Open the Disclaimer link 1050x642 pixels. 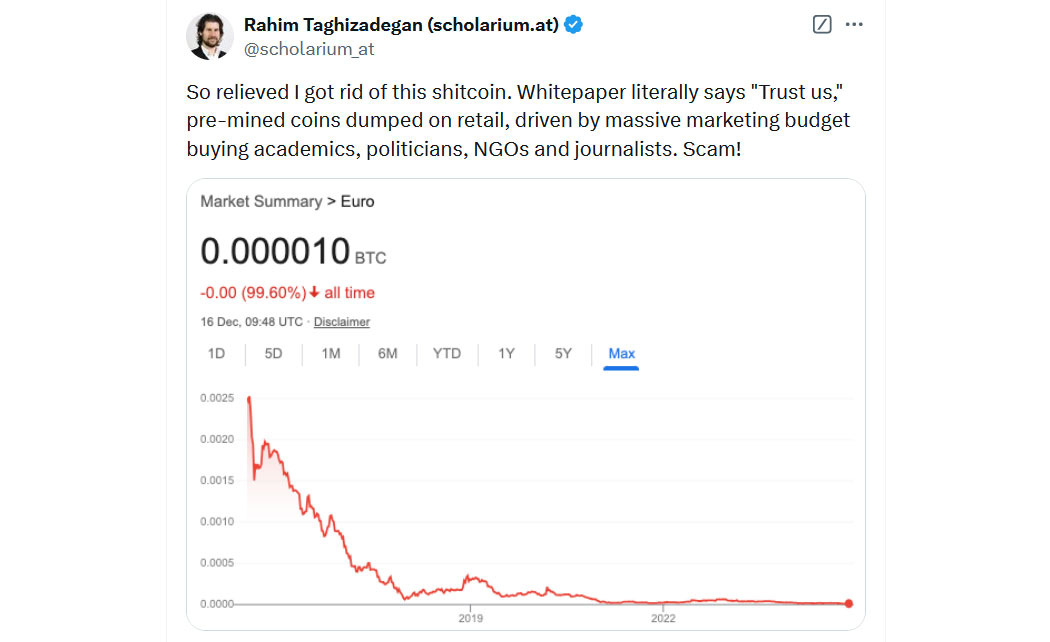click(x=342, y=322)
